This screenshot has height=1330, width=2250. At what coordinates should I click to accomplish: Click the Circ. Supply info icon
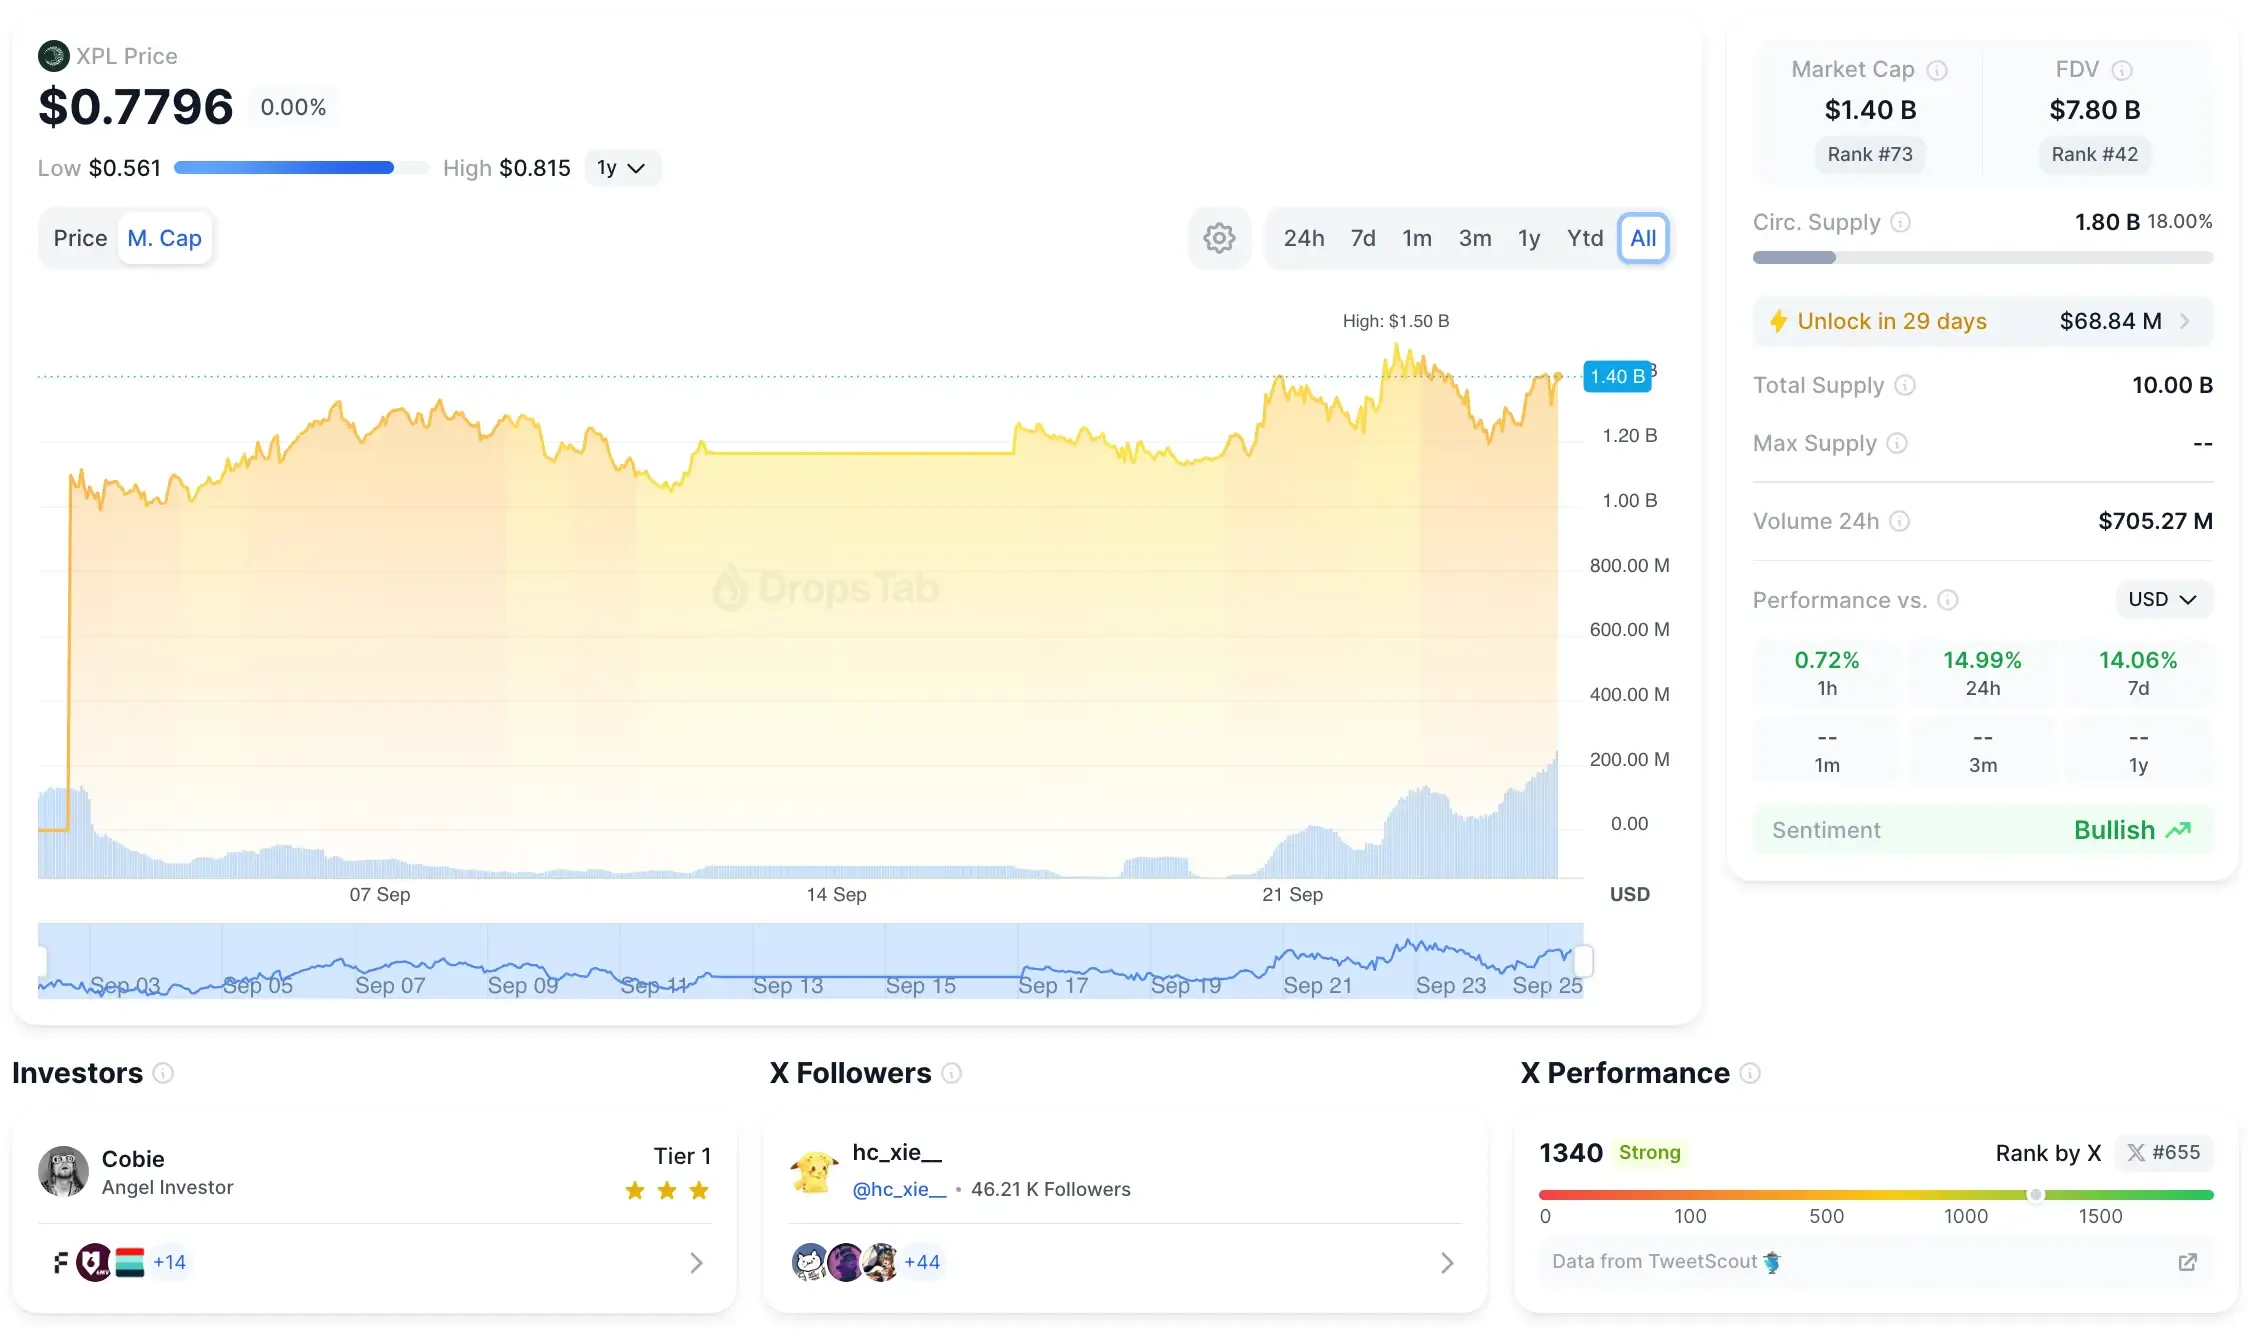1901,222
